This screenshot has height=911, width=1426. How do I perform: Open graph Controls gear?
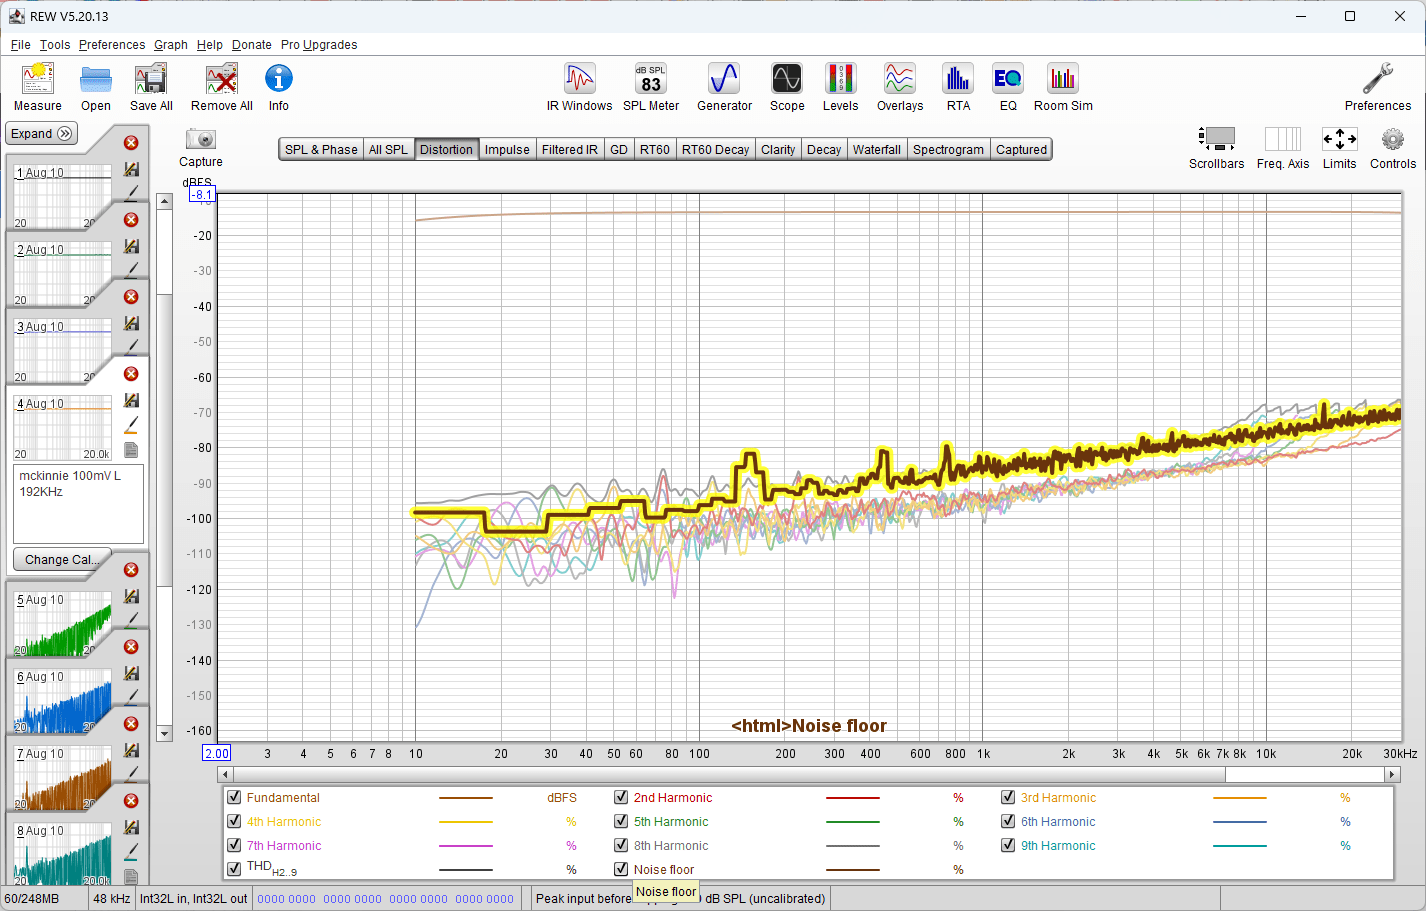1393,148
